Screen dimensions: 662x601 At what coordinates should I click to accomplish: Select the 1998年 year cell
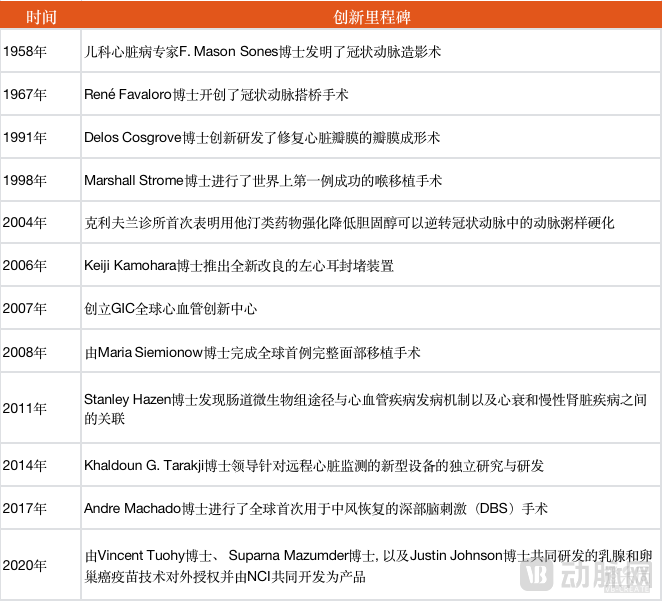(25, 181)
